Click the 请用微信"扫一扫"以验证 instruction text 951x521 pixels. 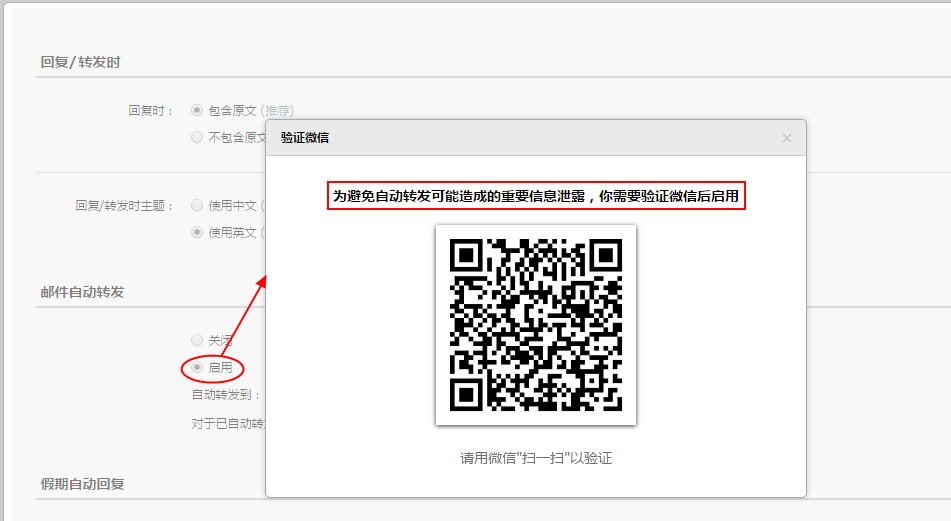[536, 458]
